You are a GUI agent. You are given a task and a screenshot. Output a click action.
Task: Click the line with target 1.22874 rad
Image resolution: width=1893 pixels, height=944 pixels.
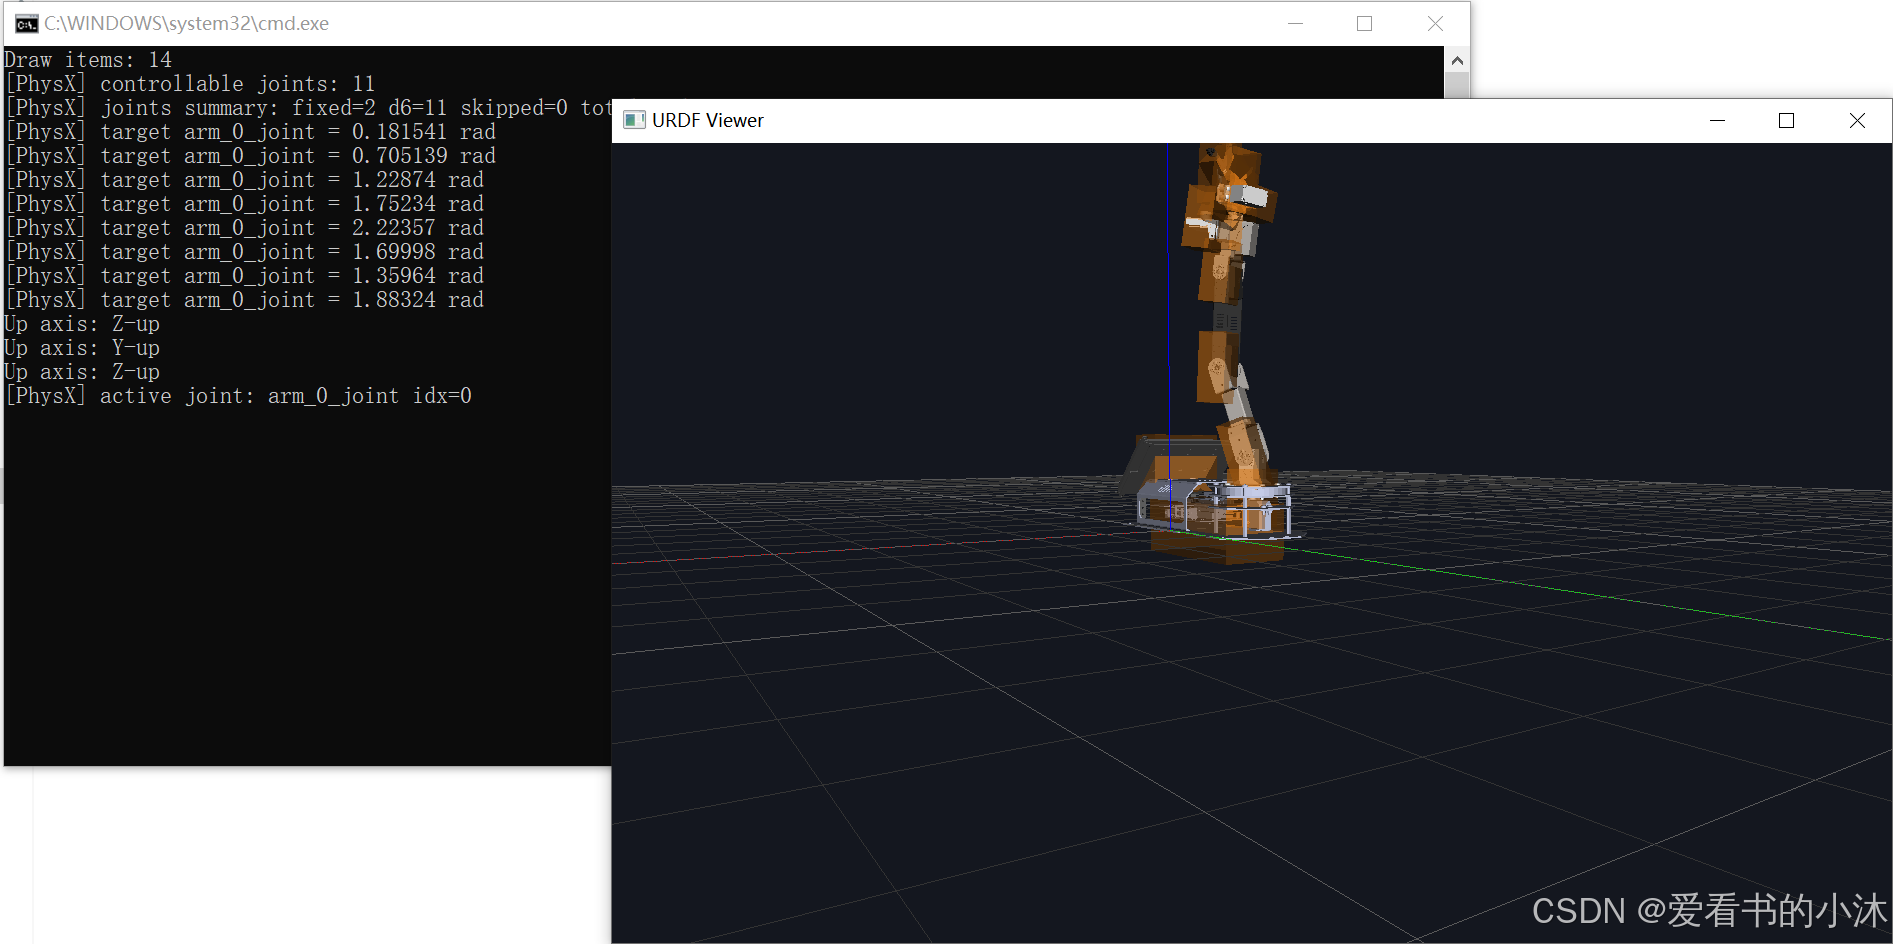click(244, 180)
